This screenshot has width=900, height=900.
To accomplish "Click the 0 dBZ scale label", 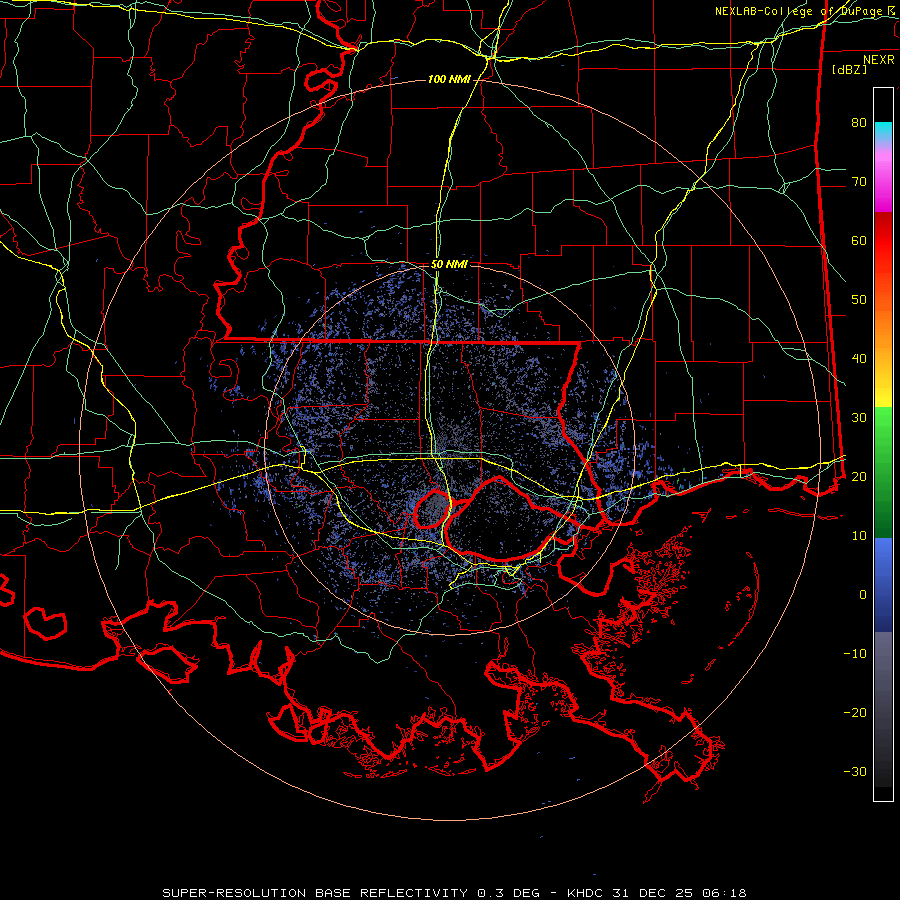I will (863, 595).
